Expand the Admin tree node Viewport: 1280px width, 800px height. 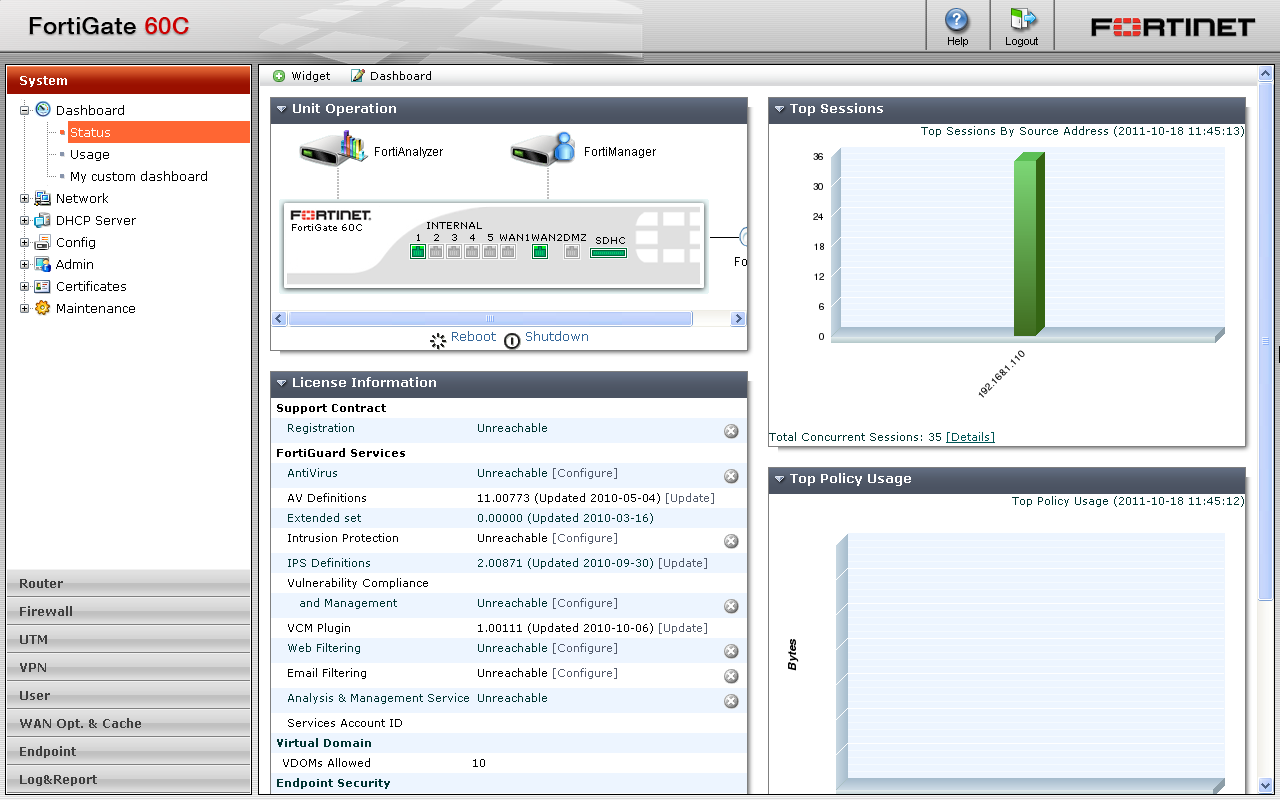[x=25, y=264]
